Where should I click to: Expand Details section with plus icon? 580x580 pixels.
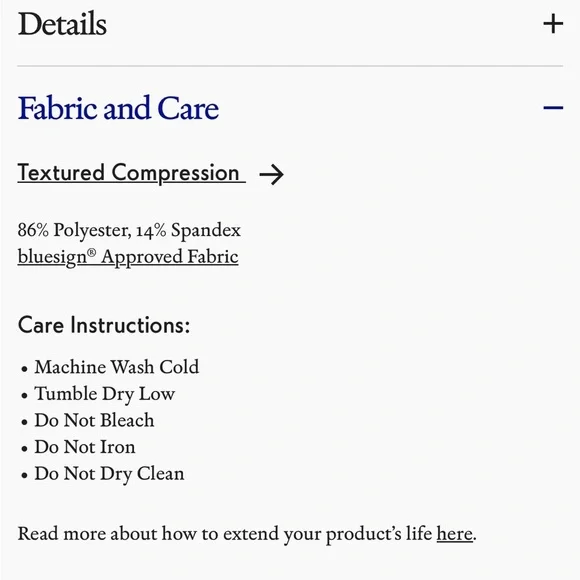553,24
